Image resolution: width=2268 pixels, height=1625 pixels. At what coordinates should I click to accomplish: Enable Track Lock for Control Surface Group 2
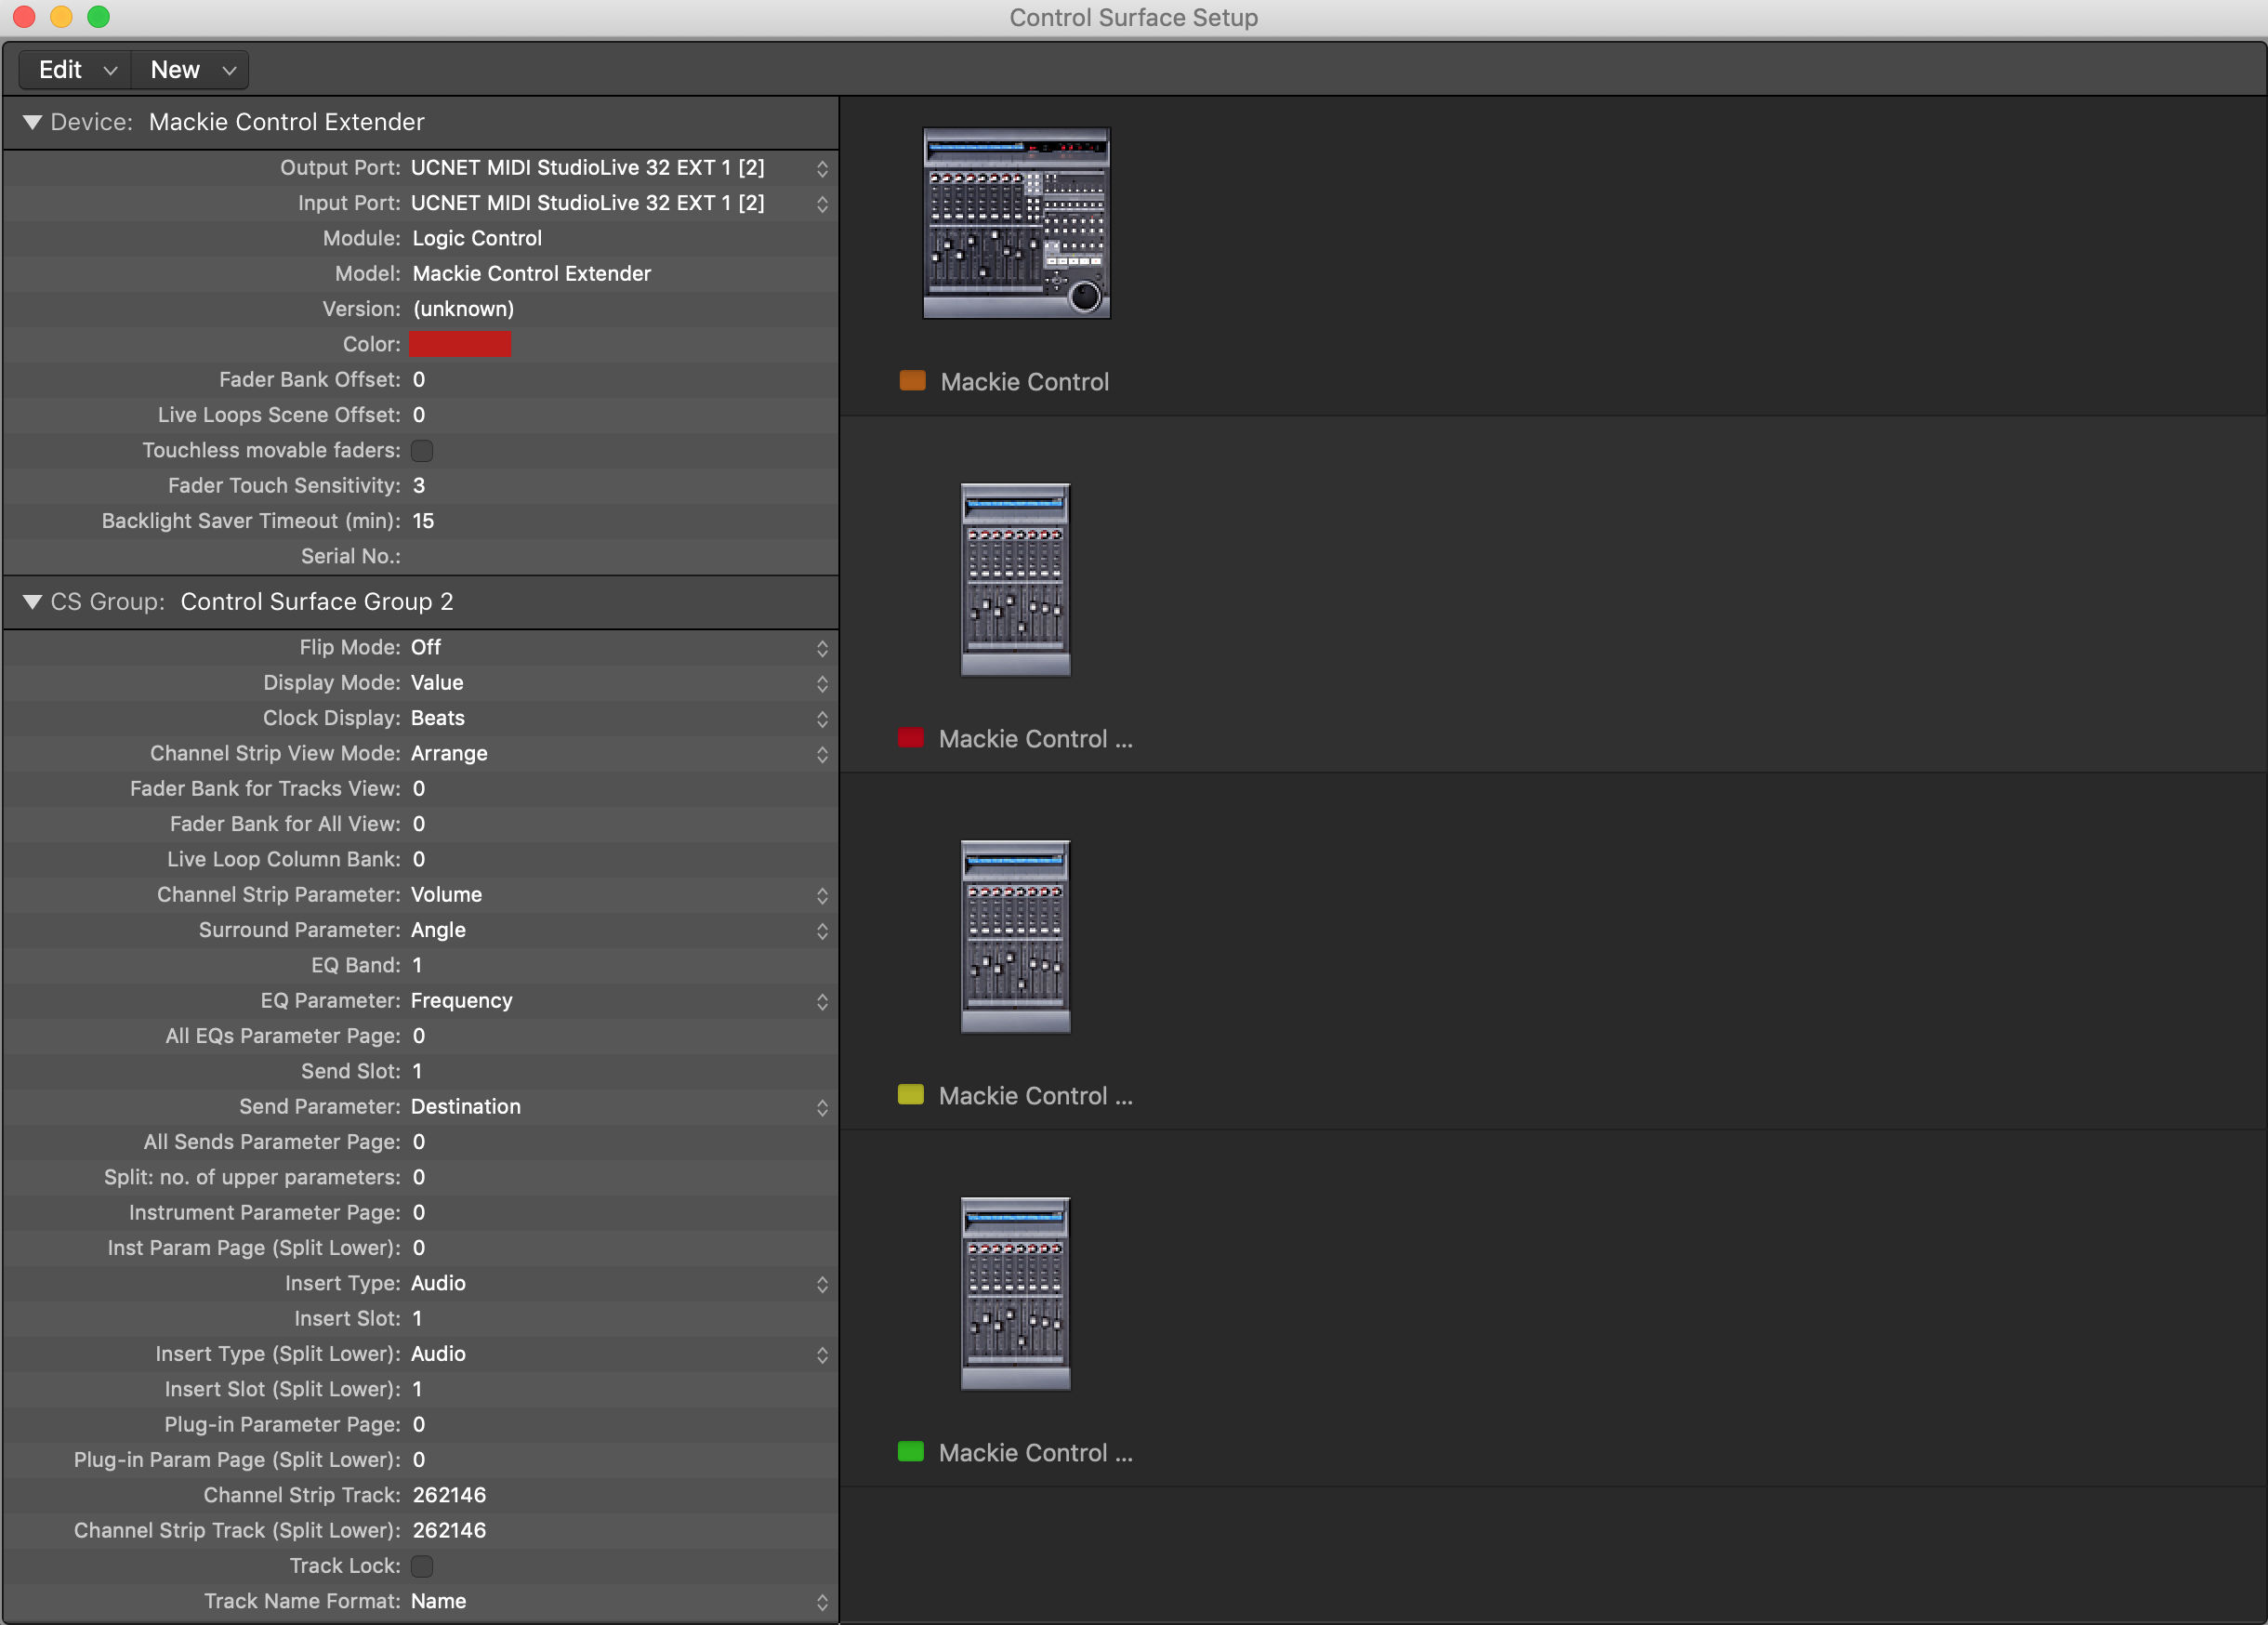point(422,1566)
